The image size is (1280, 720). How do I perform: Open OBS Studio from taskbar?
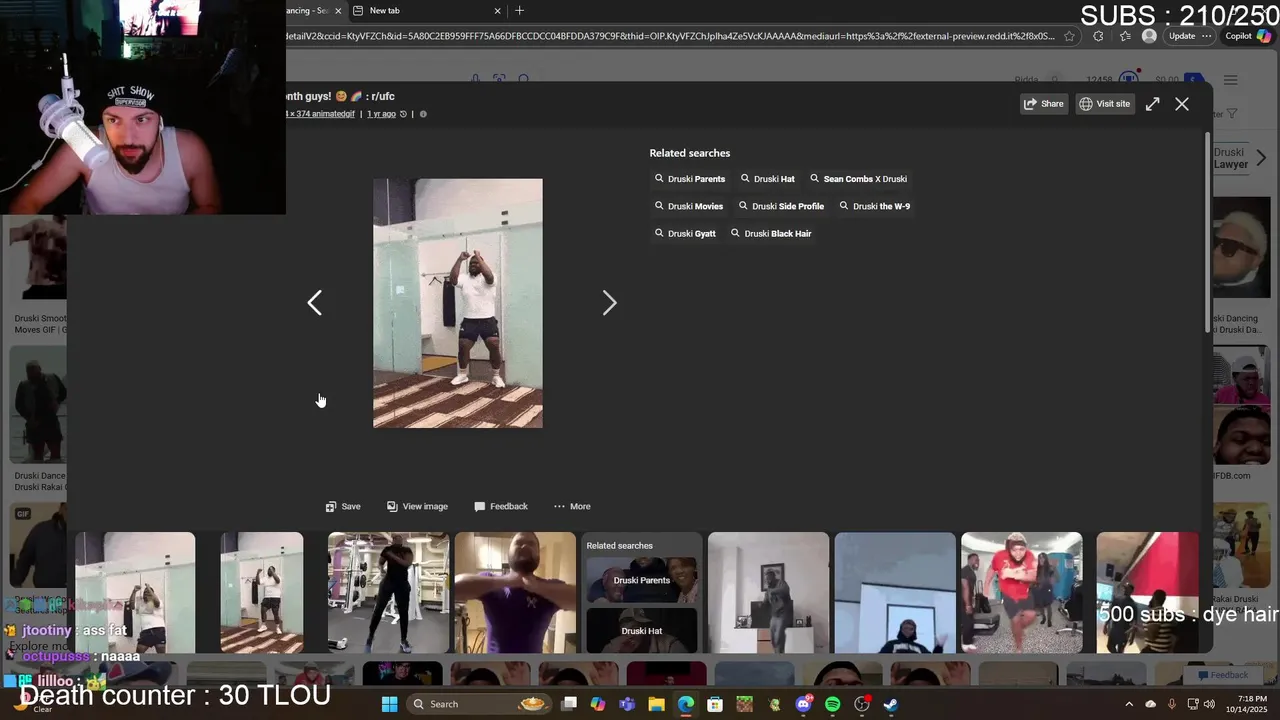862,704
